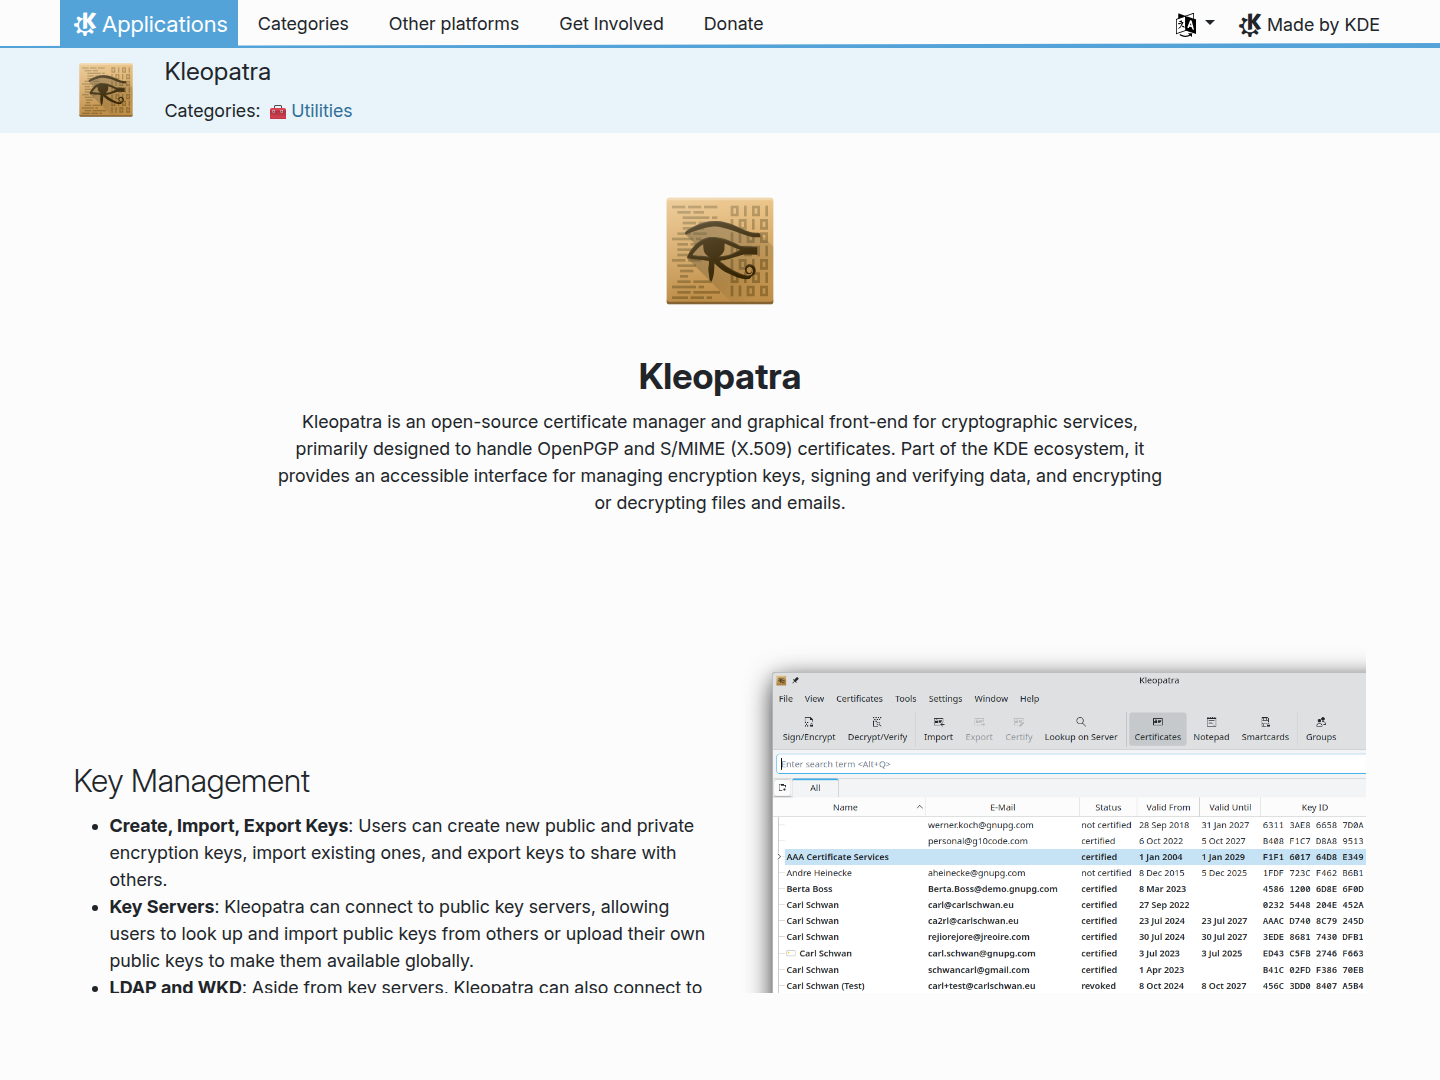Select the Certificates toolbar view icon
Image resolution: width=1440 pixels, height=1080 pixels.
(1158, 722)
